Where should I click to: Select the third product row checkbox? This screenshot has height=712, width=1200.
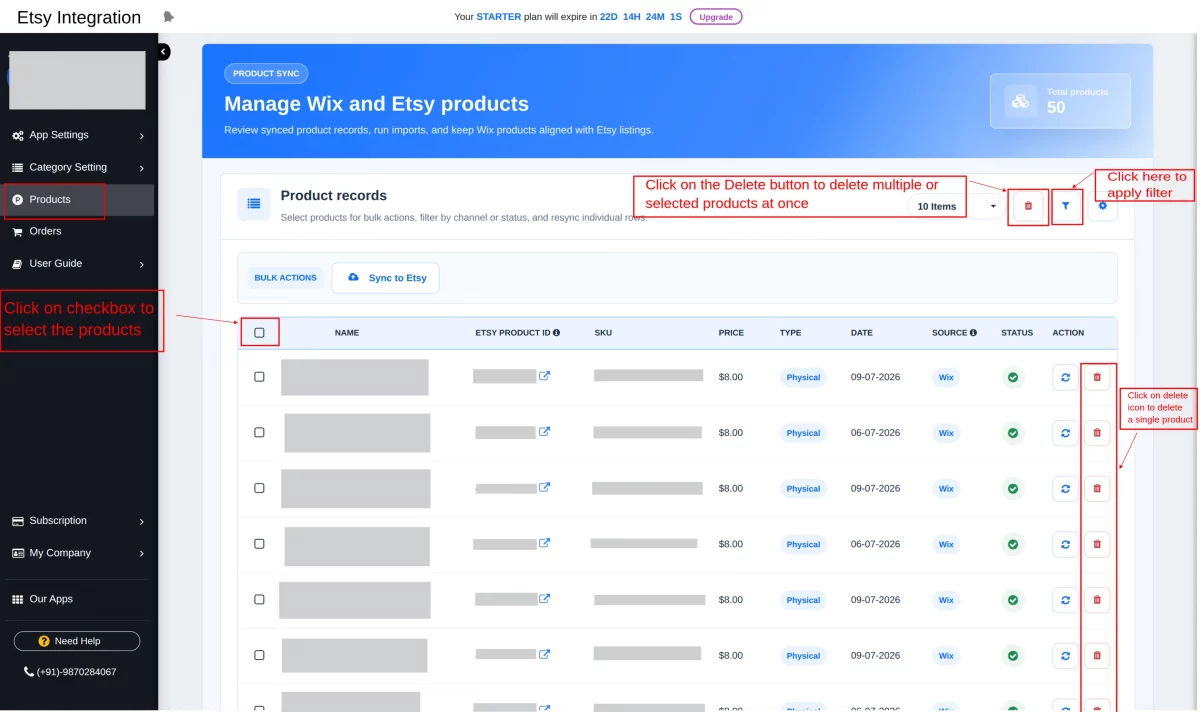[x=259, y=489]
